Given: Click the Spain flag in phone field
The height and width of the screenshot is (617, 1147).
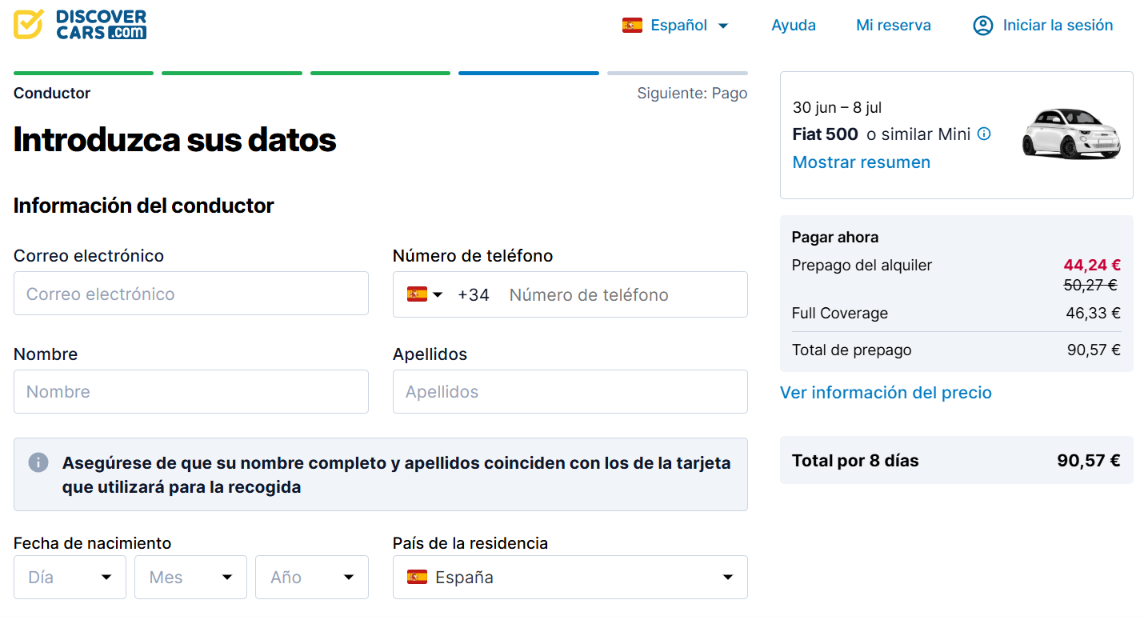Looking at the screenshot, I should tap(417, 294).
